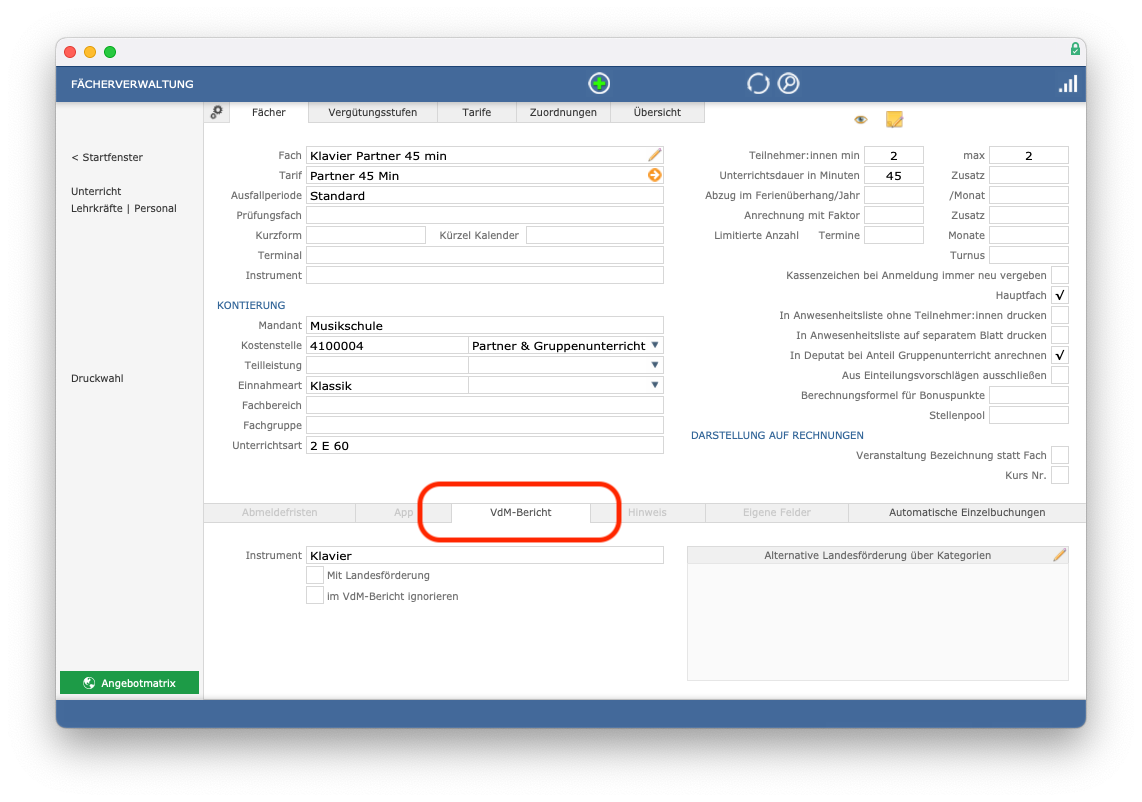Tick im VdM-Bericht ignorieren checkbox
The width and height of the screenshot is (1142, 802).
tap(315, 596)
